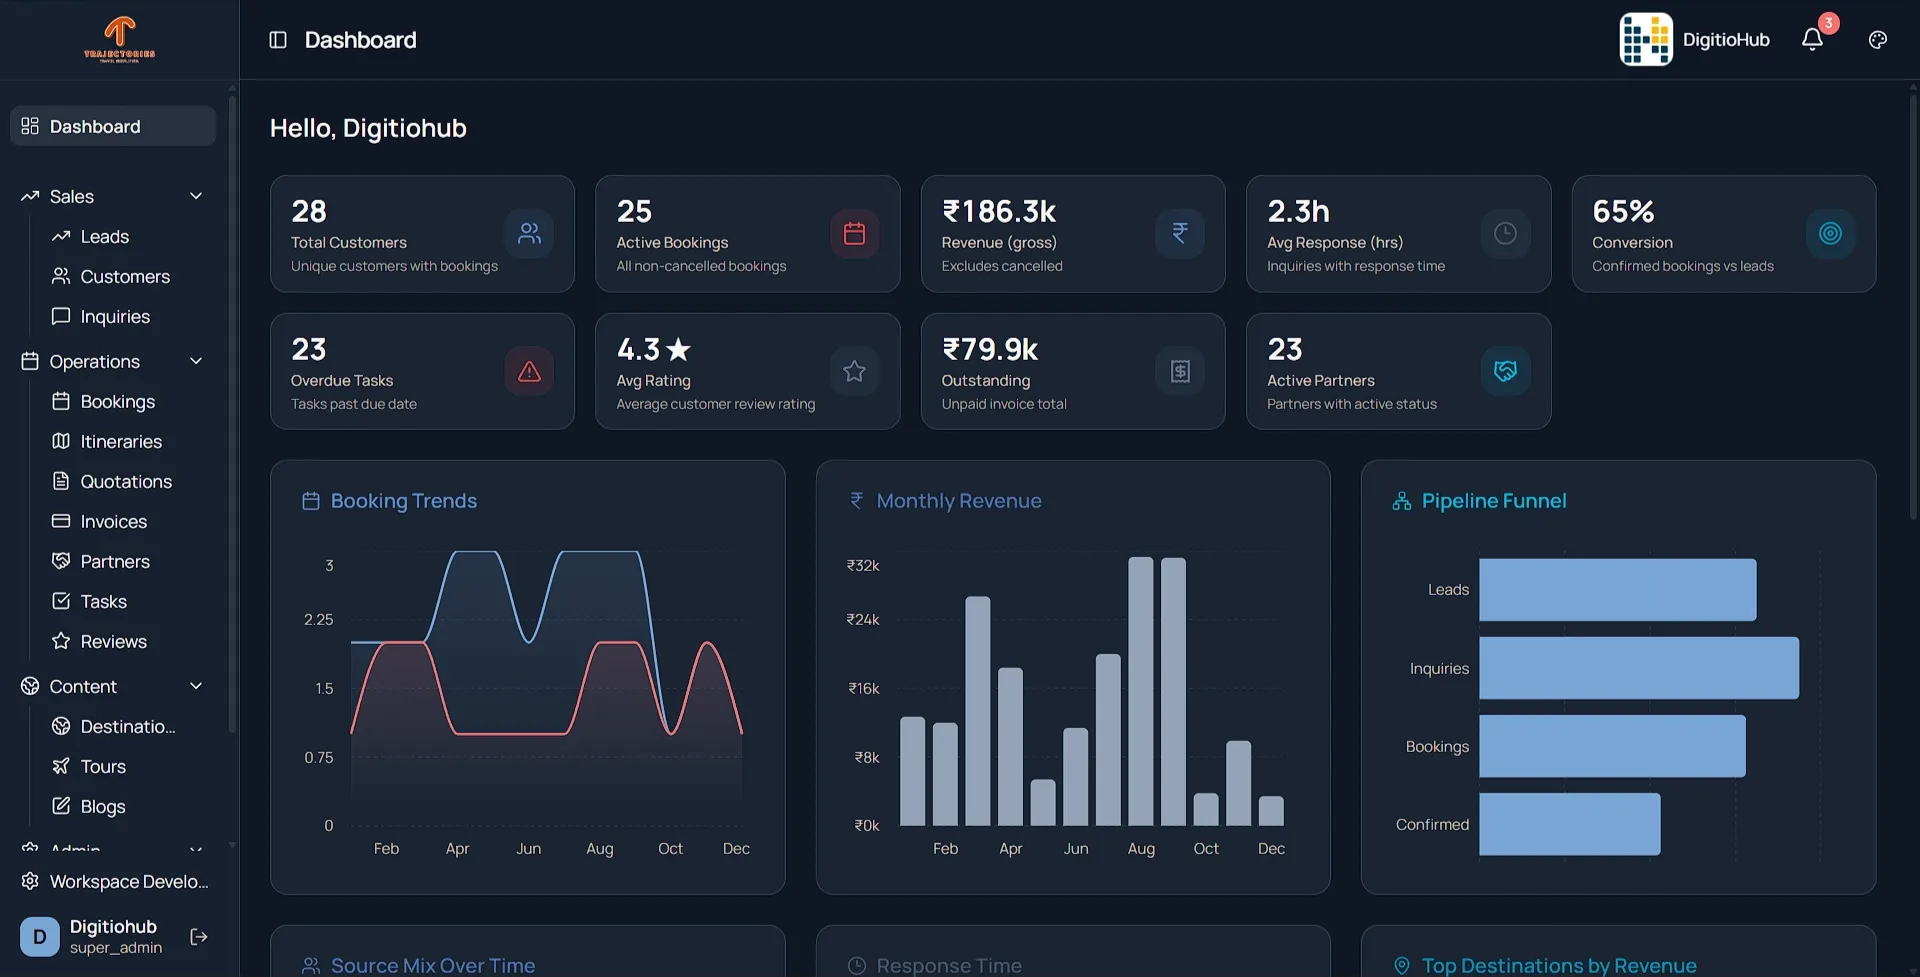Screen dimensions: 1920x977
Task: Open the Blogs page
Action: coord(103,806)
